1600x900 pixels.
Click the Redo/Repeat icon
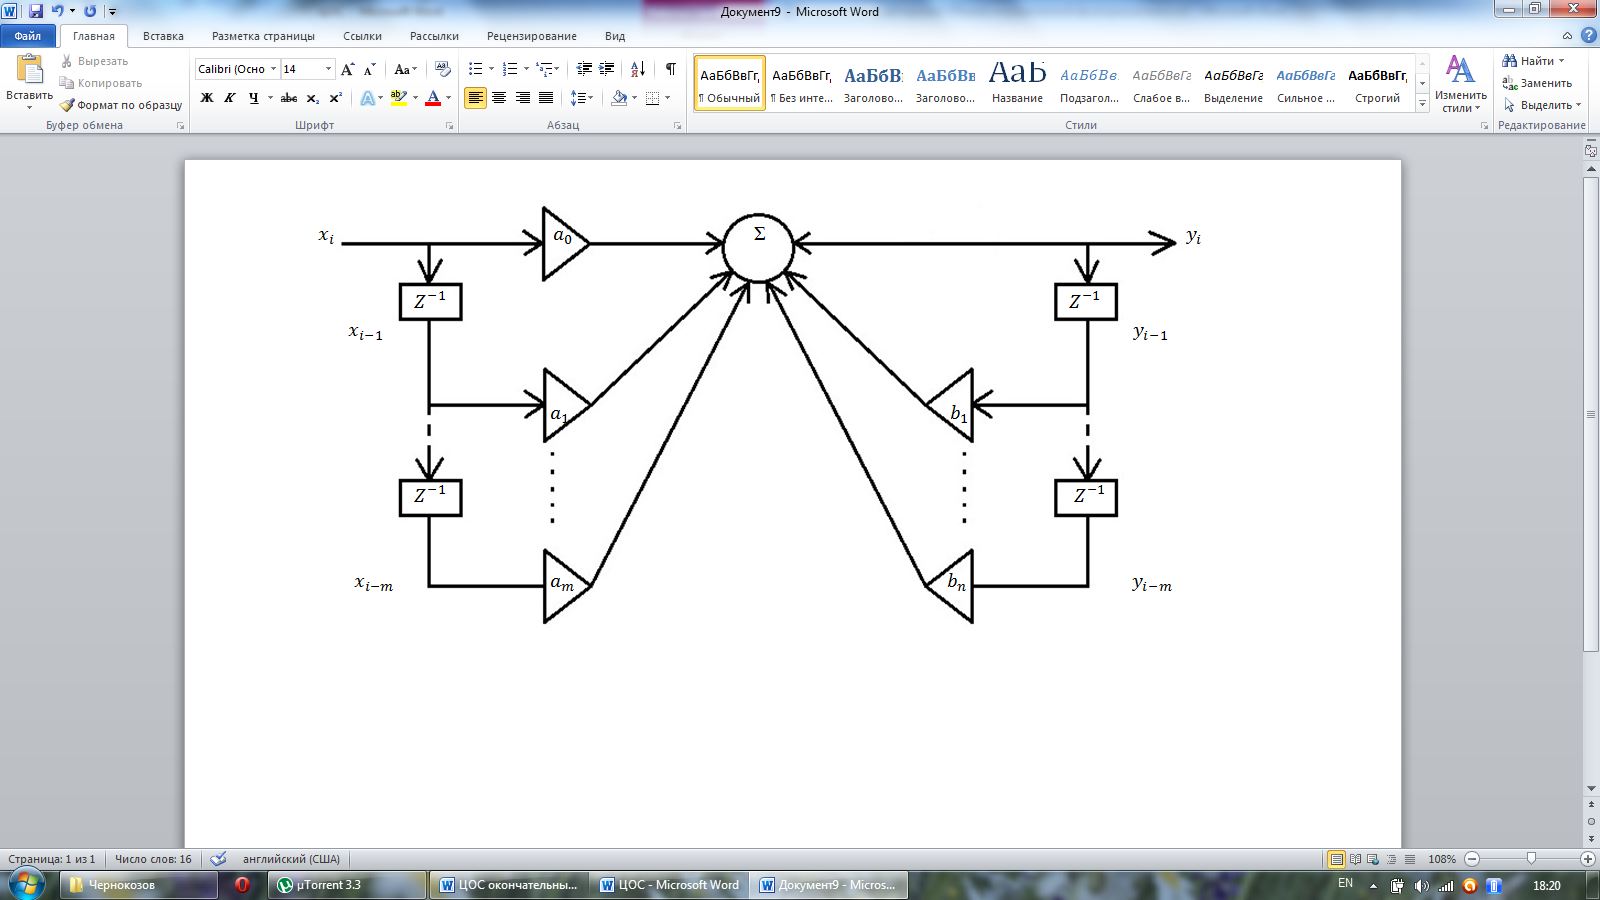[x=90, y=11]
